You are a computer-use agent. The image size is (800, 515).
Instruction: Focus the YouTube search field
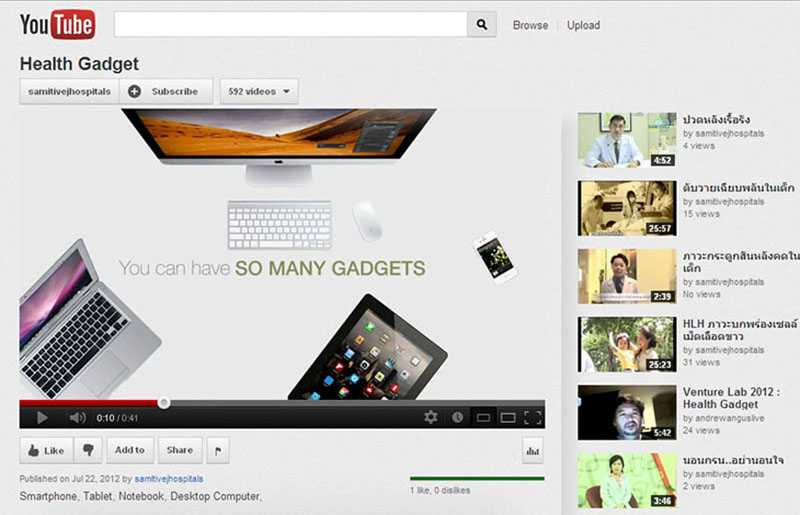tap(290, 24)
